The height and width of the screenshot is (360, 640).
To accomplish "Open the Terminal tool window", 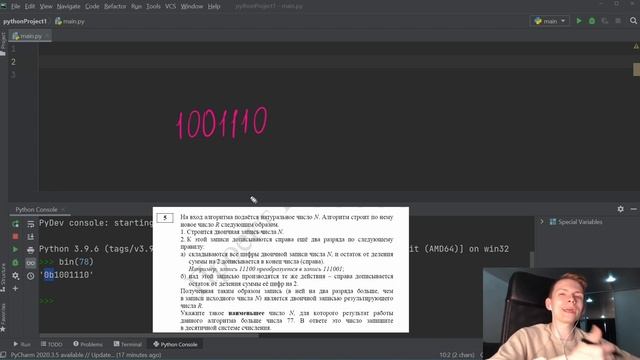I will [x=127, y=344].
